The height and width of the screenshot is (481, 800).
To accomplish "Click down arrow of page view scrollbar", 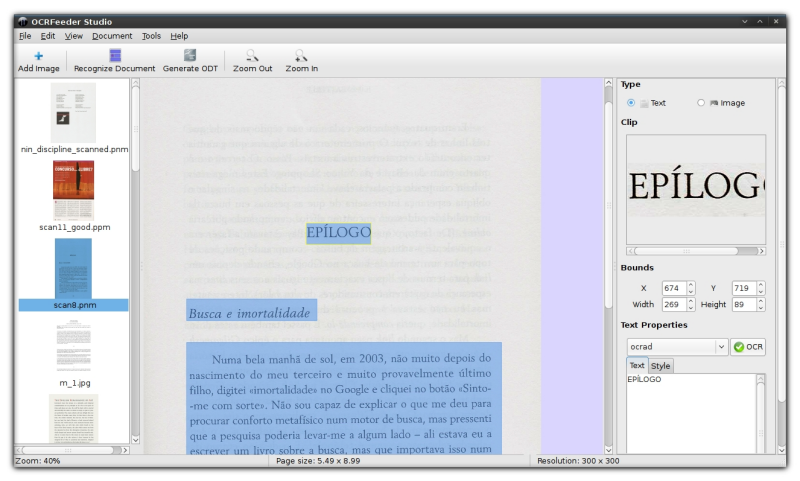I will click(608, 450).
